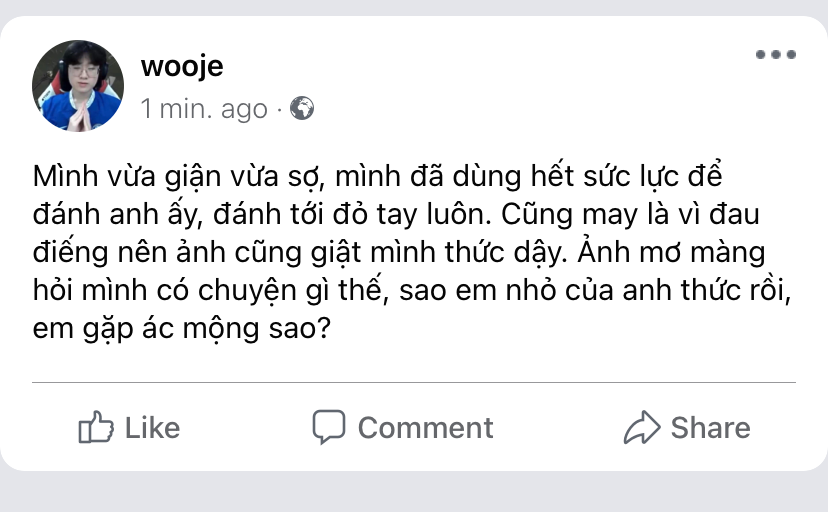This screenshot has width=828, height=512.
Task: Click the phrase "giật mình thức dậy"
Action: click(438, 252)
